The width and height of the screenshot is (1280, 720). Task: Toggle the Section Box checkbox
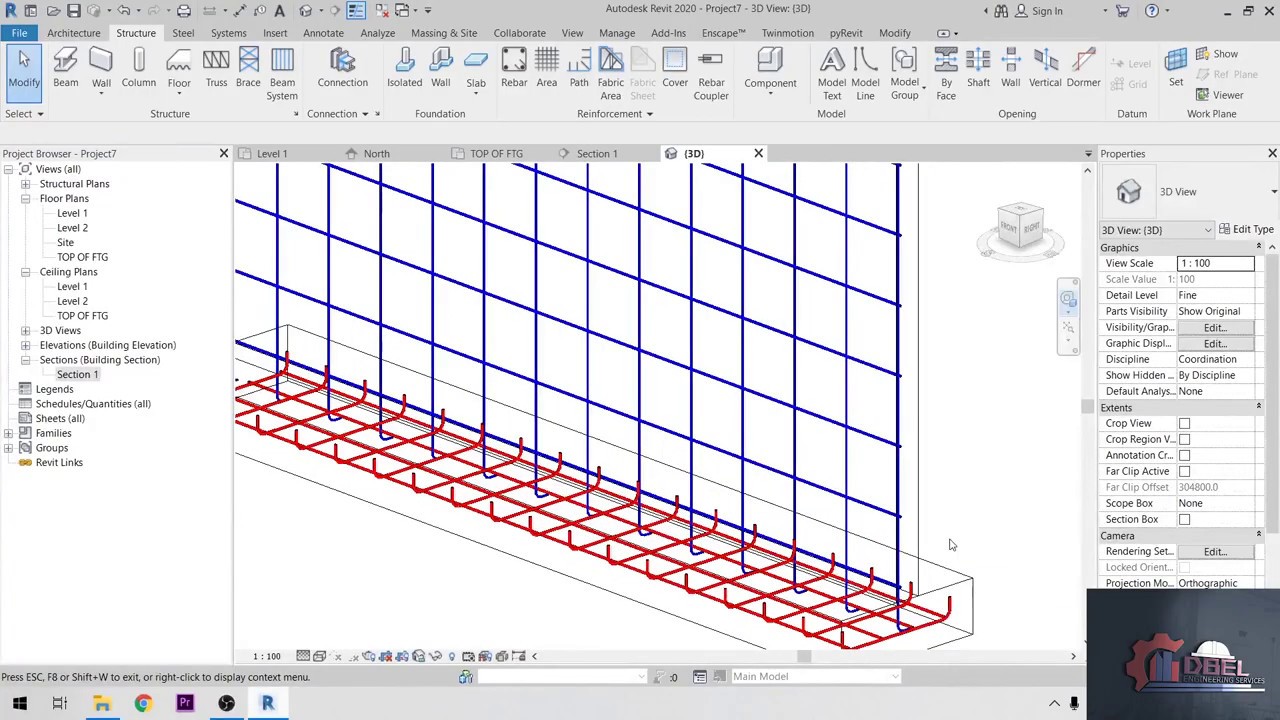[1184, 519]
